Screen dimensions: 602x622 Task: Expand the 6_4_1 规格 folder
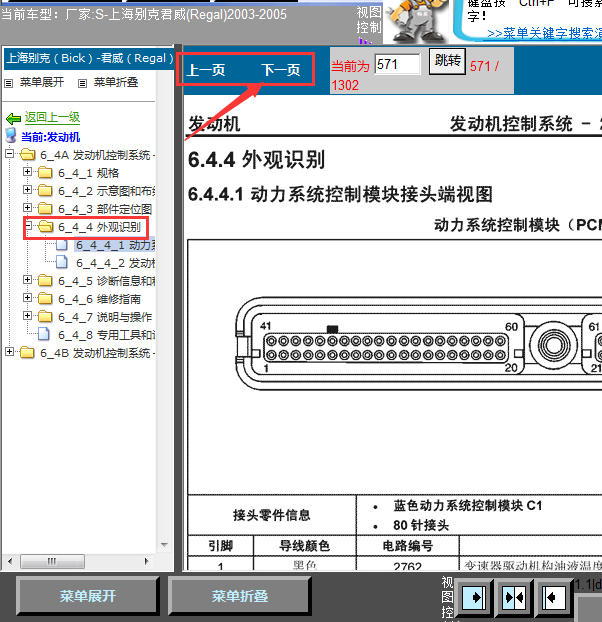(x=27, y=171)
